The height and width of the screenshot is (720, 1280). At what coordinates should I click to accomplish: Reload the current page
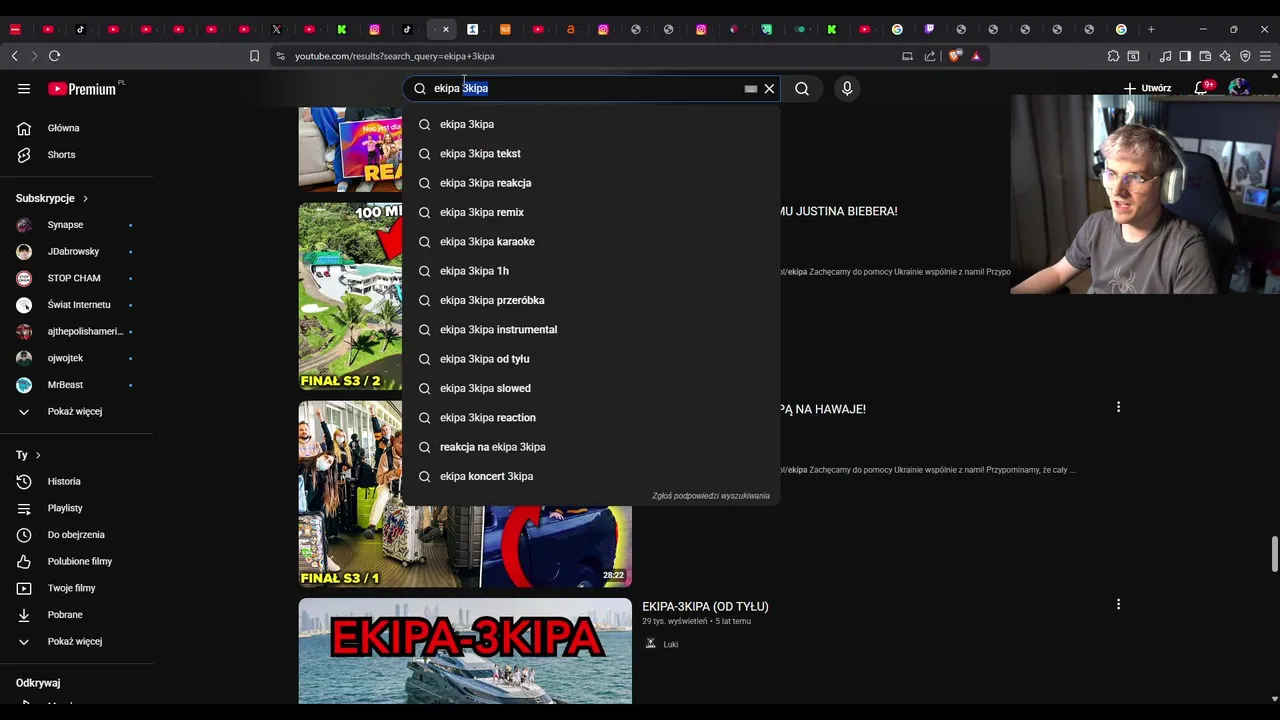(x=55, y=56)
